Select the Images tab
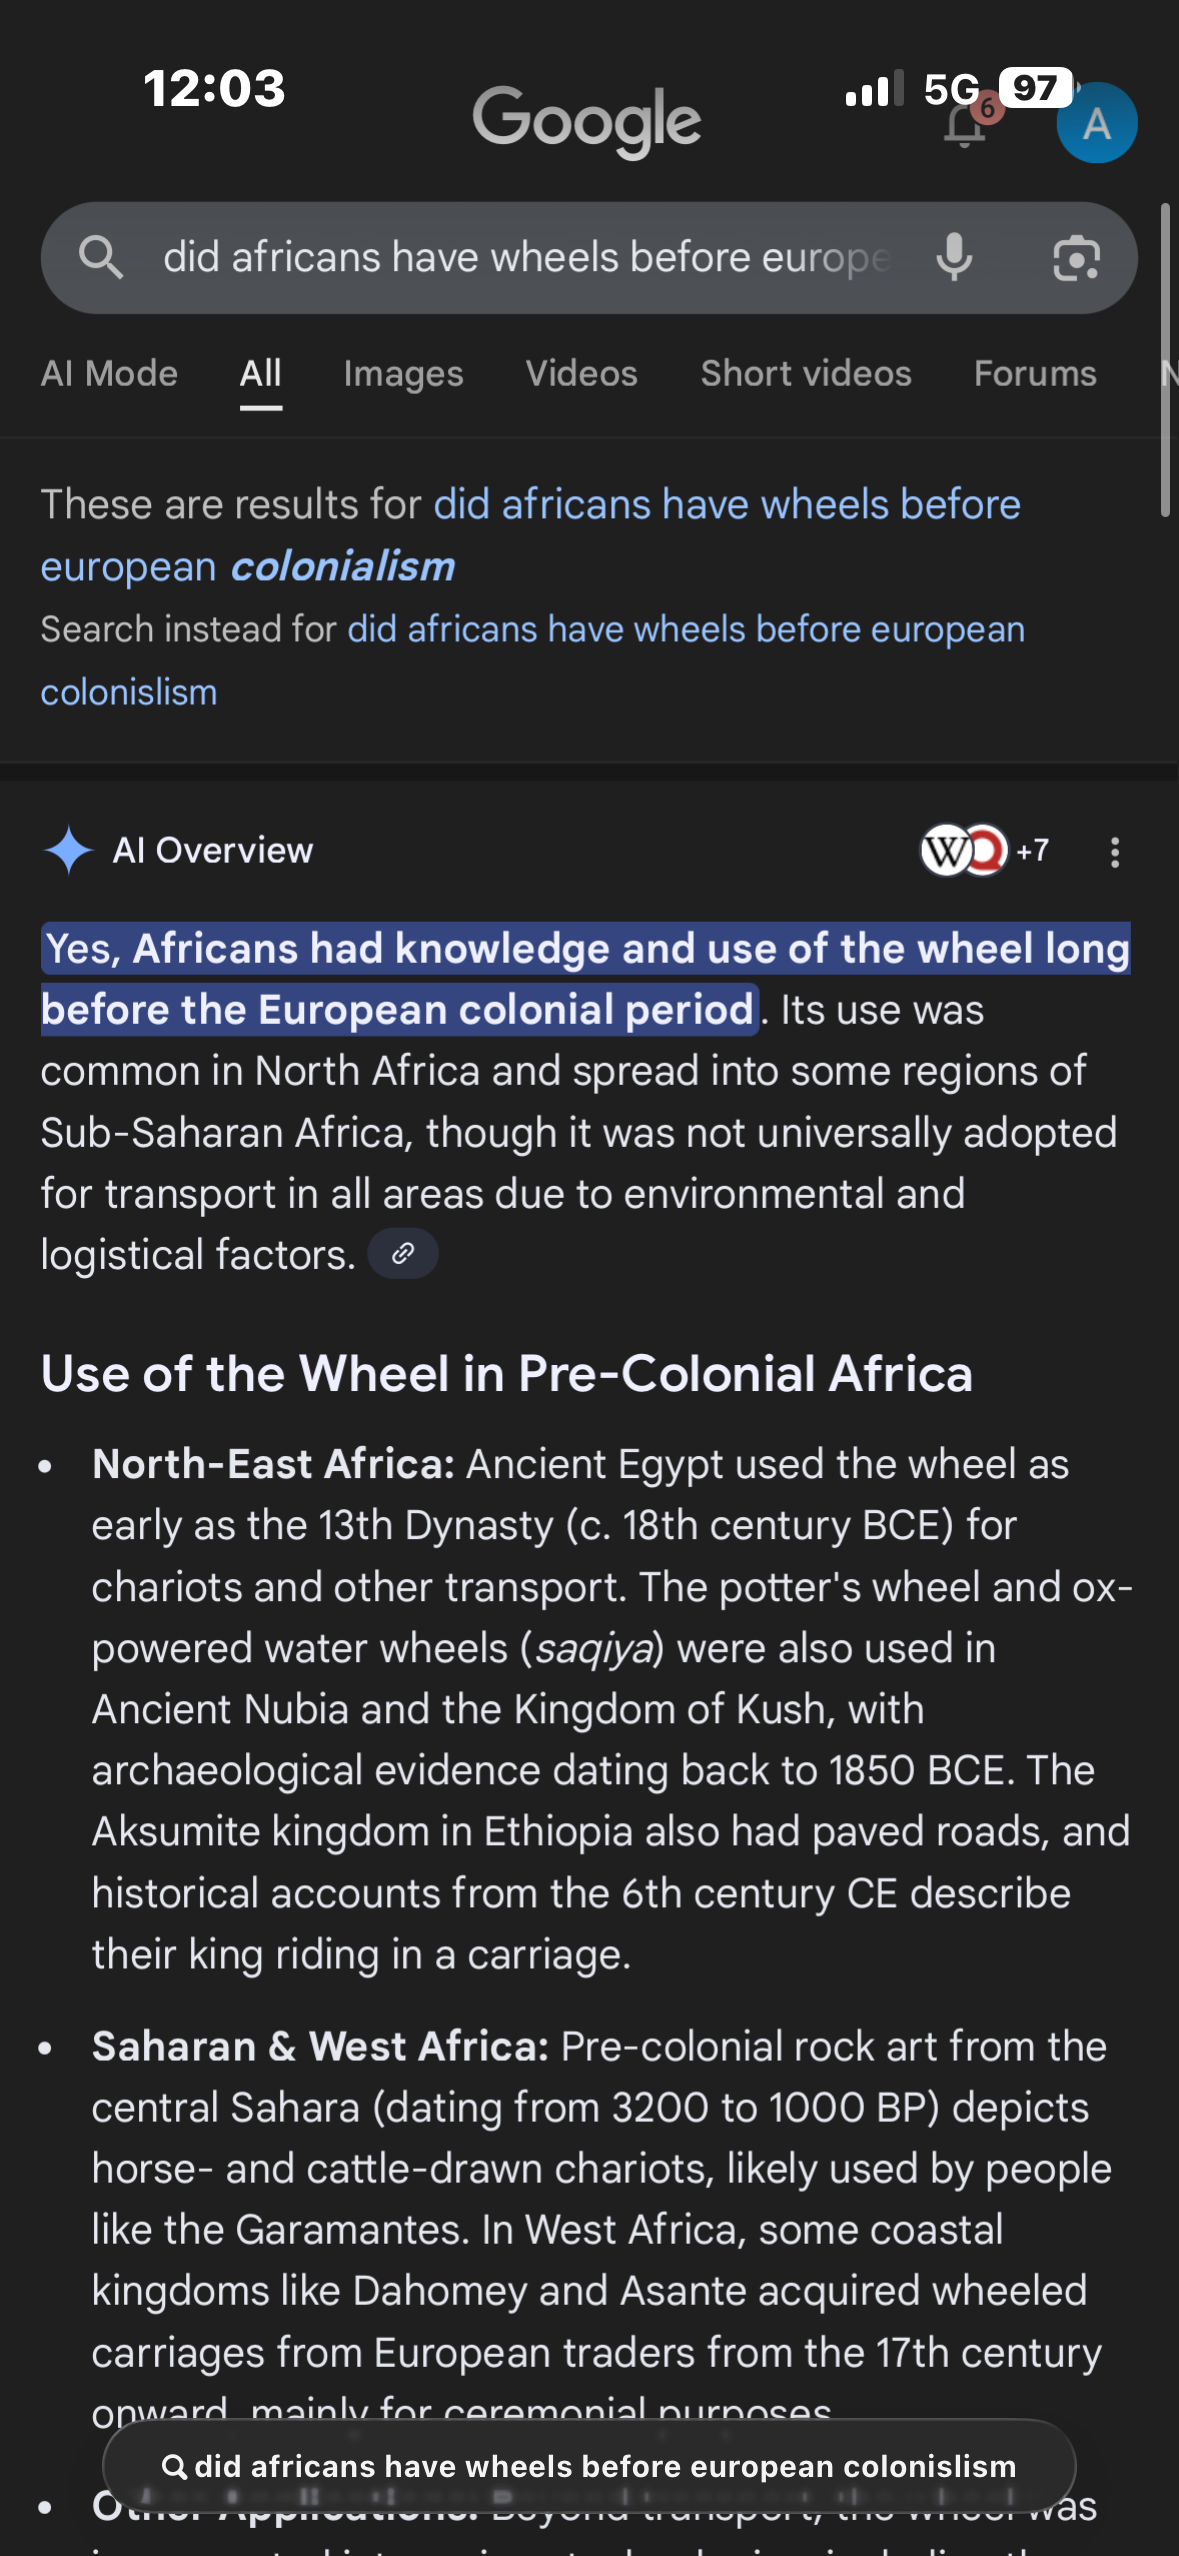The image size is (1179, 2556). click(403, 374)
